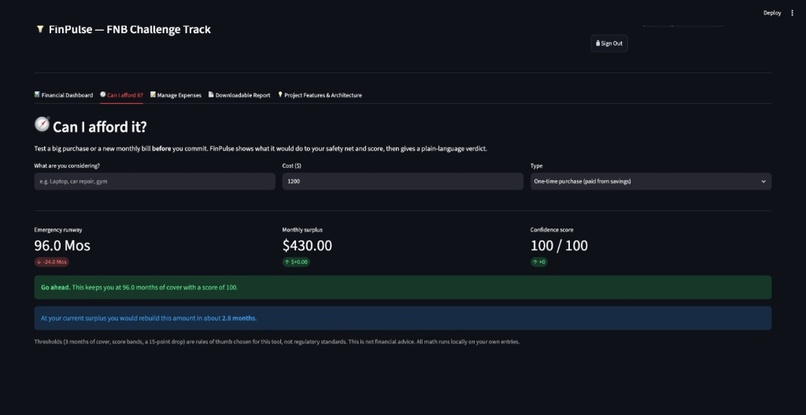This screenshot has width=806, height=415.
Task: Click the Type dropdown chevron arrow
Action: [763, 182]
